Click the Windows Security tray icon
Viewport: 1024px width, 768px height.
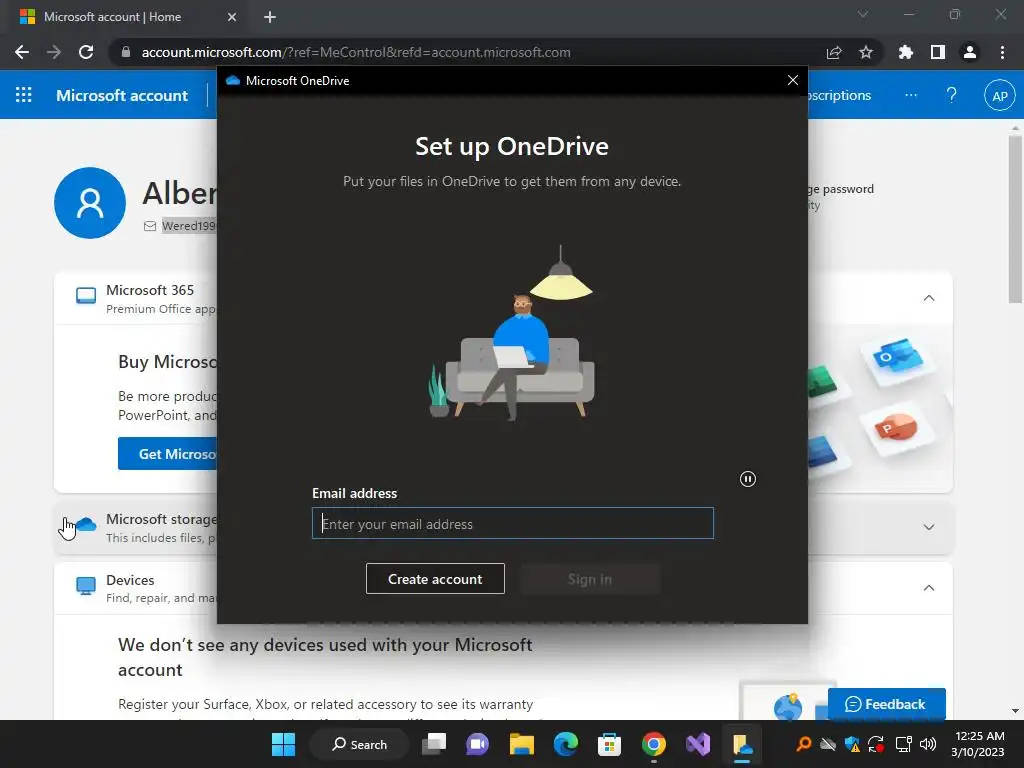coord(852,744)
